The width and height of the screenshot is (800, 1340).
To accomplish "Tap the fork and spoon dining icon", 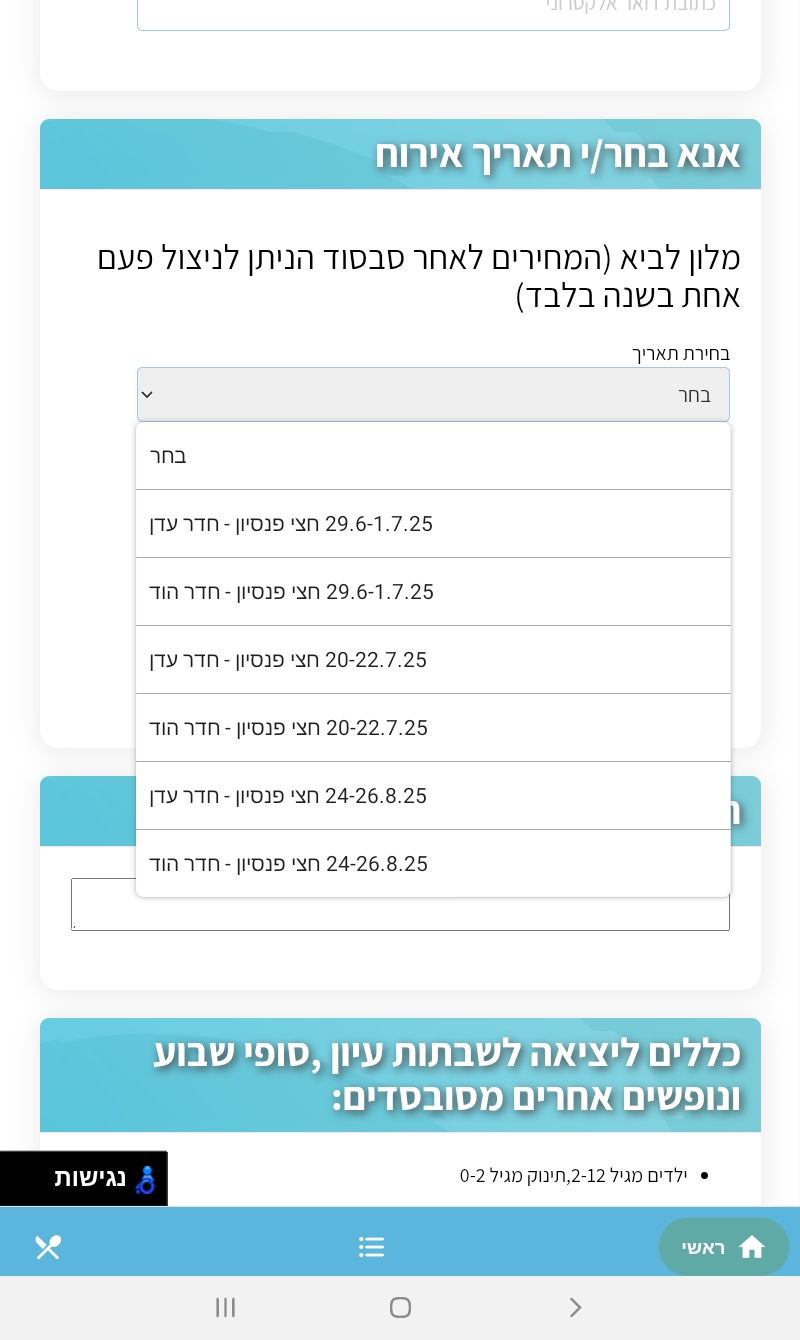I will 48,1247.
